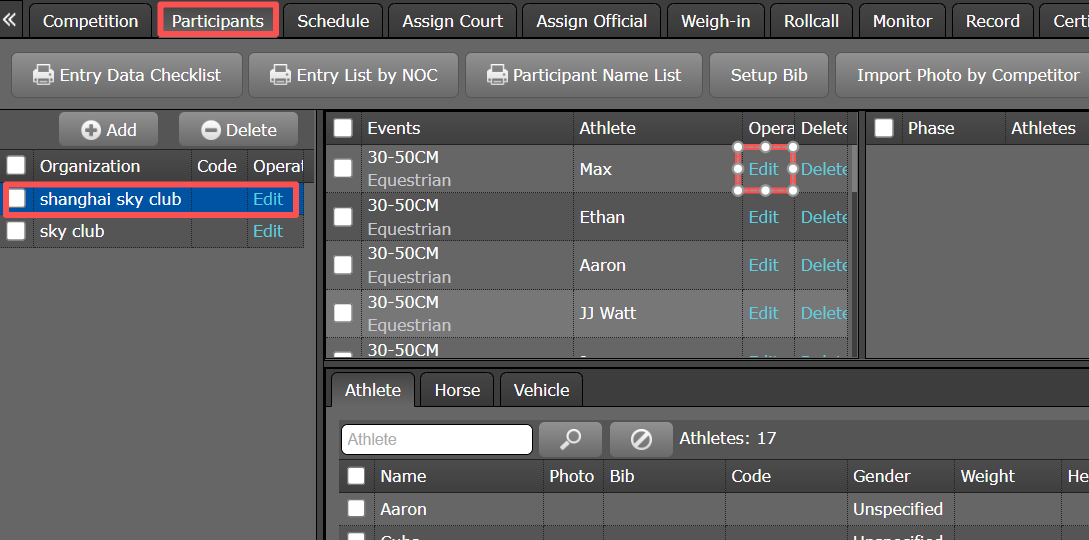
Task: Go to the Weigh-in tab
Action: [x=715, y=21]
